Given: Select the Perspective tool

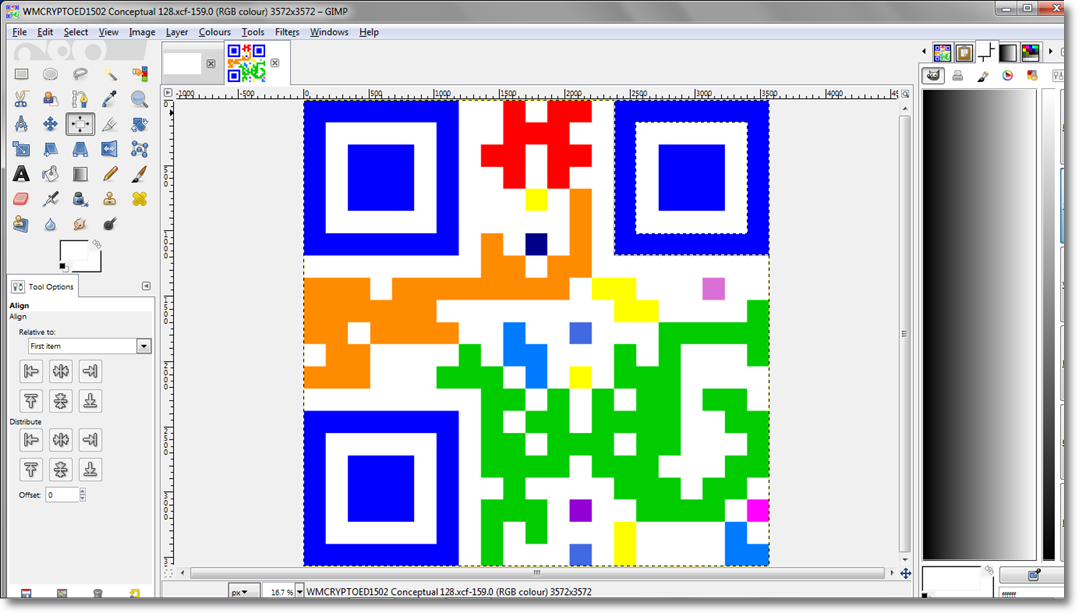Looking at the screenshot, I should coord(80,149).
